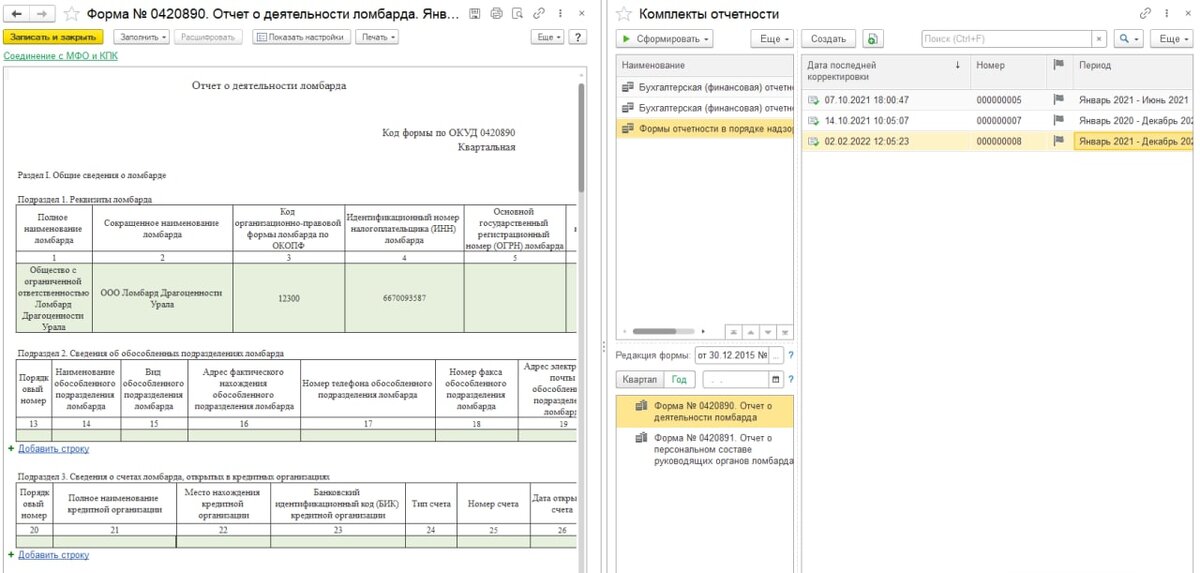Copy link icon in the pawnshop form title bar
The width and height of the screenshot is (1200, 573).
(540, 14)
